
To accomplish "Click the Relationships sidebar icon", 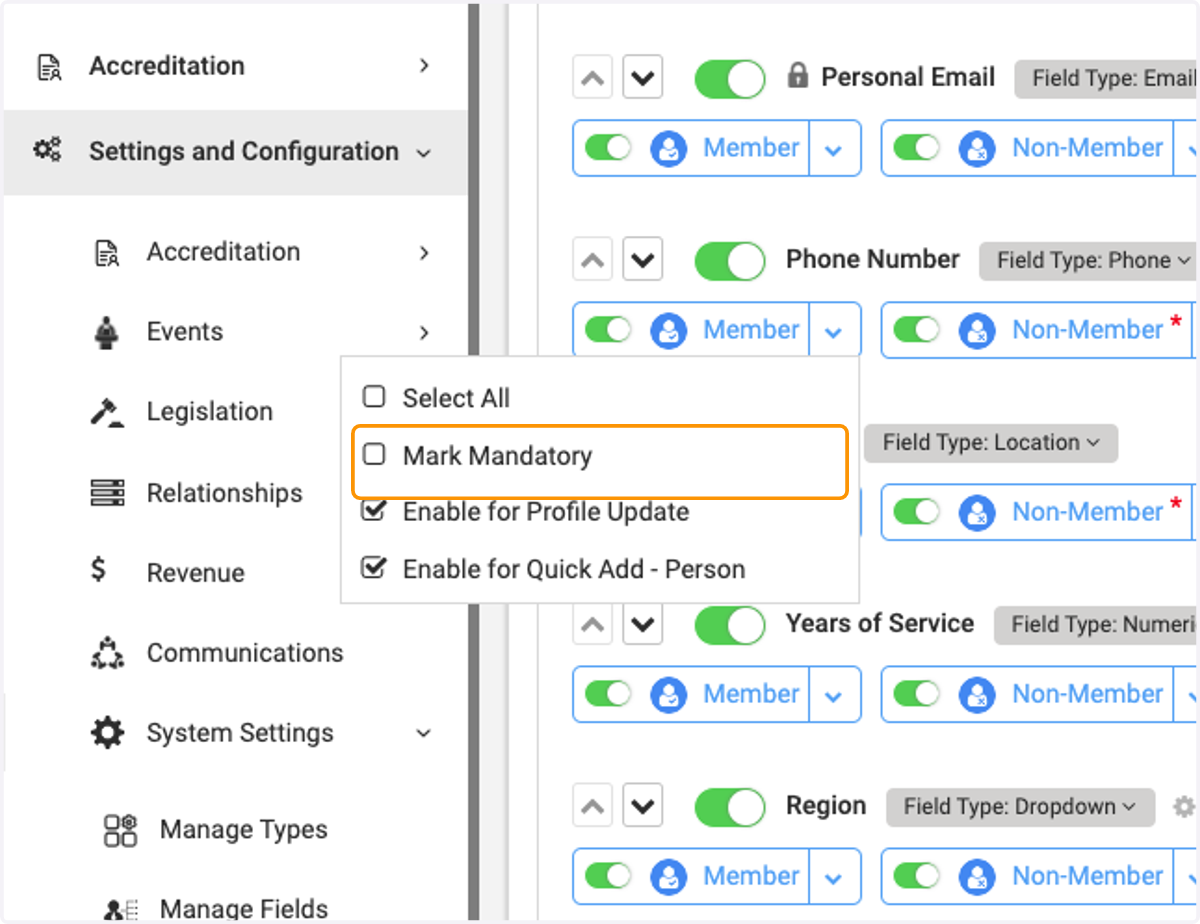I will [107, 493].
